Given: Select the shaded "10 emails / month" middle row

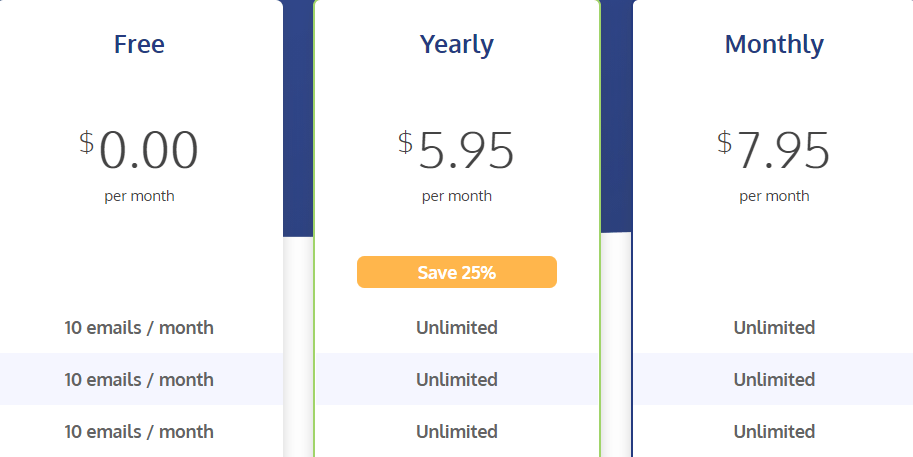Looking at the screenshot, I should pyautogui.click(x=139, y=379).
